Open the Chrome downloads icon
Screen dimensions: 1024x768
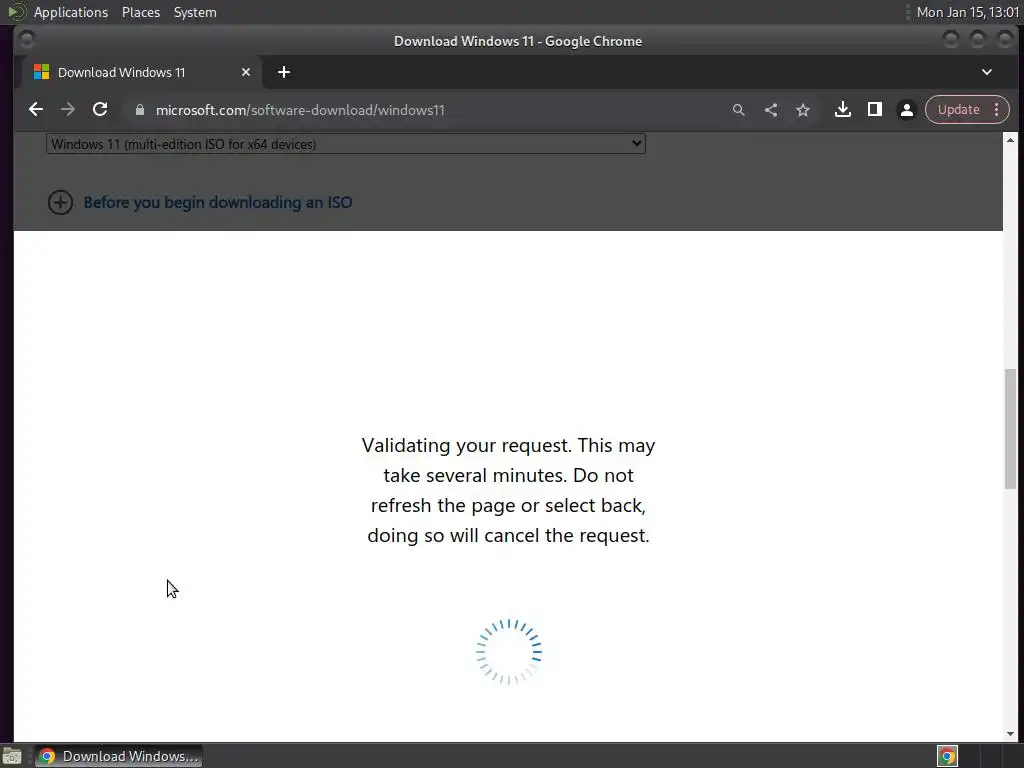tap(842, 110)
